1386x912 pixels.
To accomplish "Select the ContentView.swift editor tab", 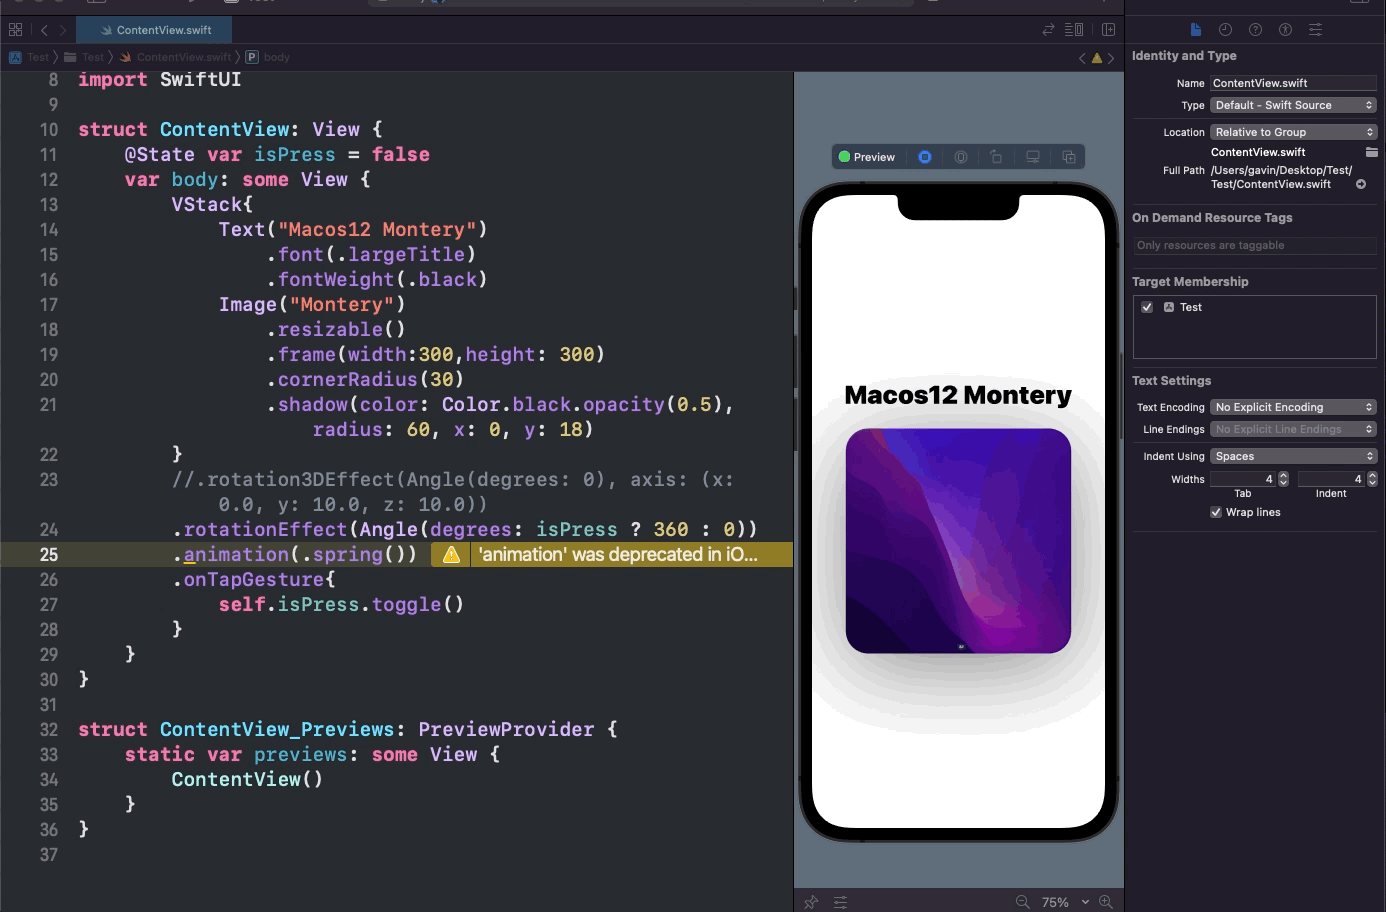I will (x=155, y=30).
